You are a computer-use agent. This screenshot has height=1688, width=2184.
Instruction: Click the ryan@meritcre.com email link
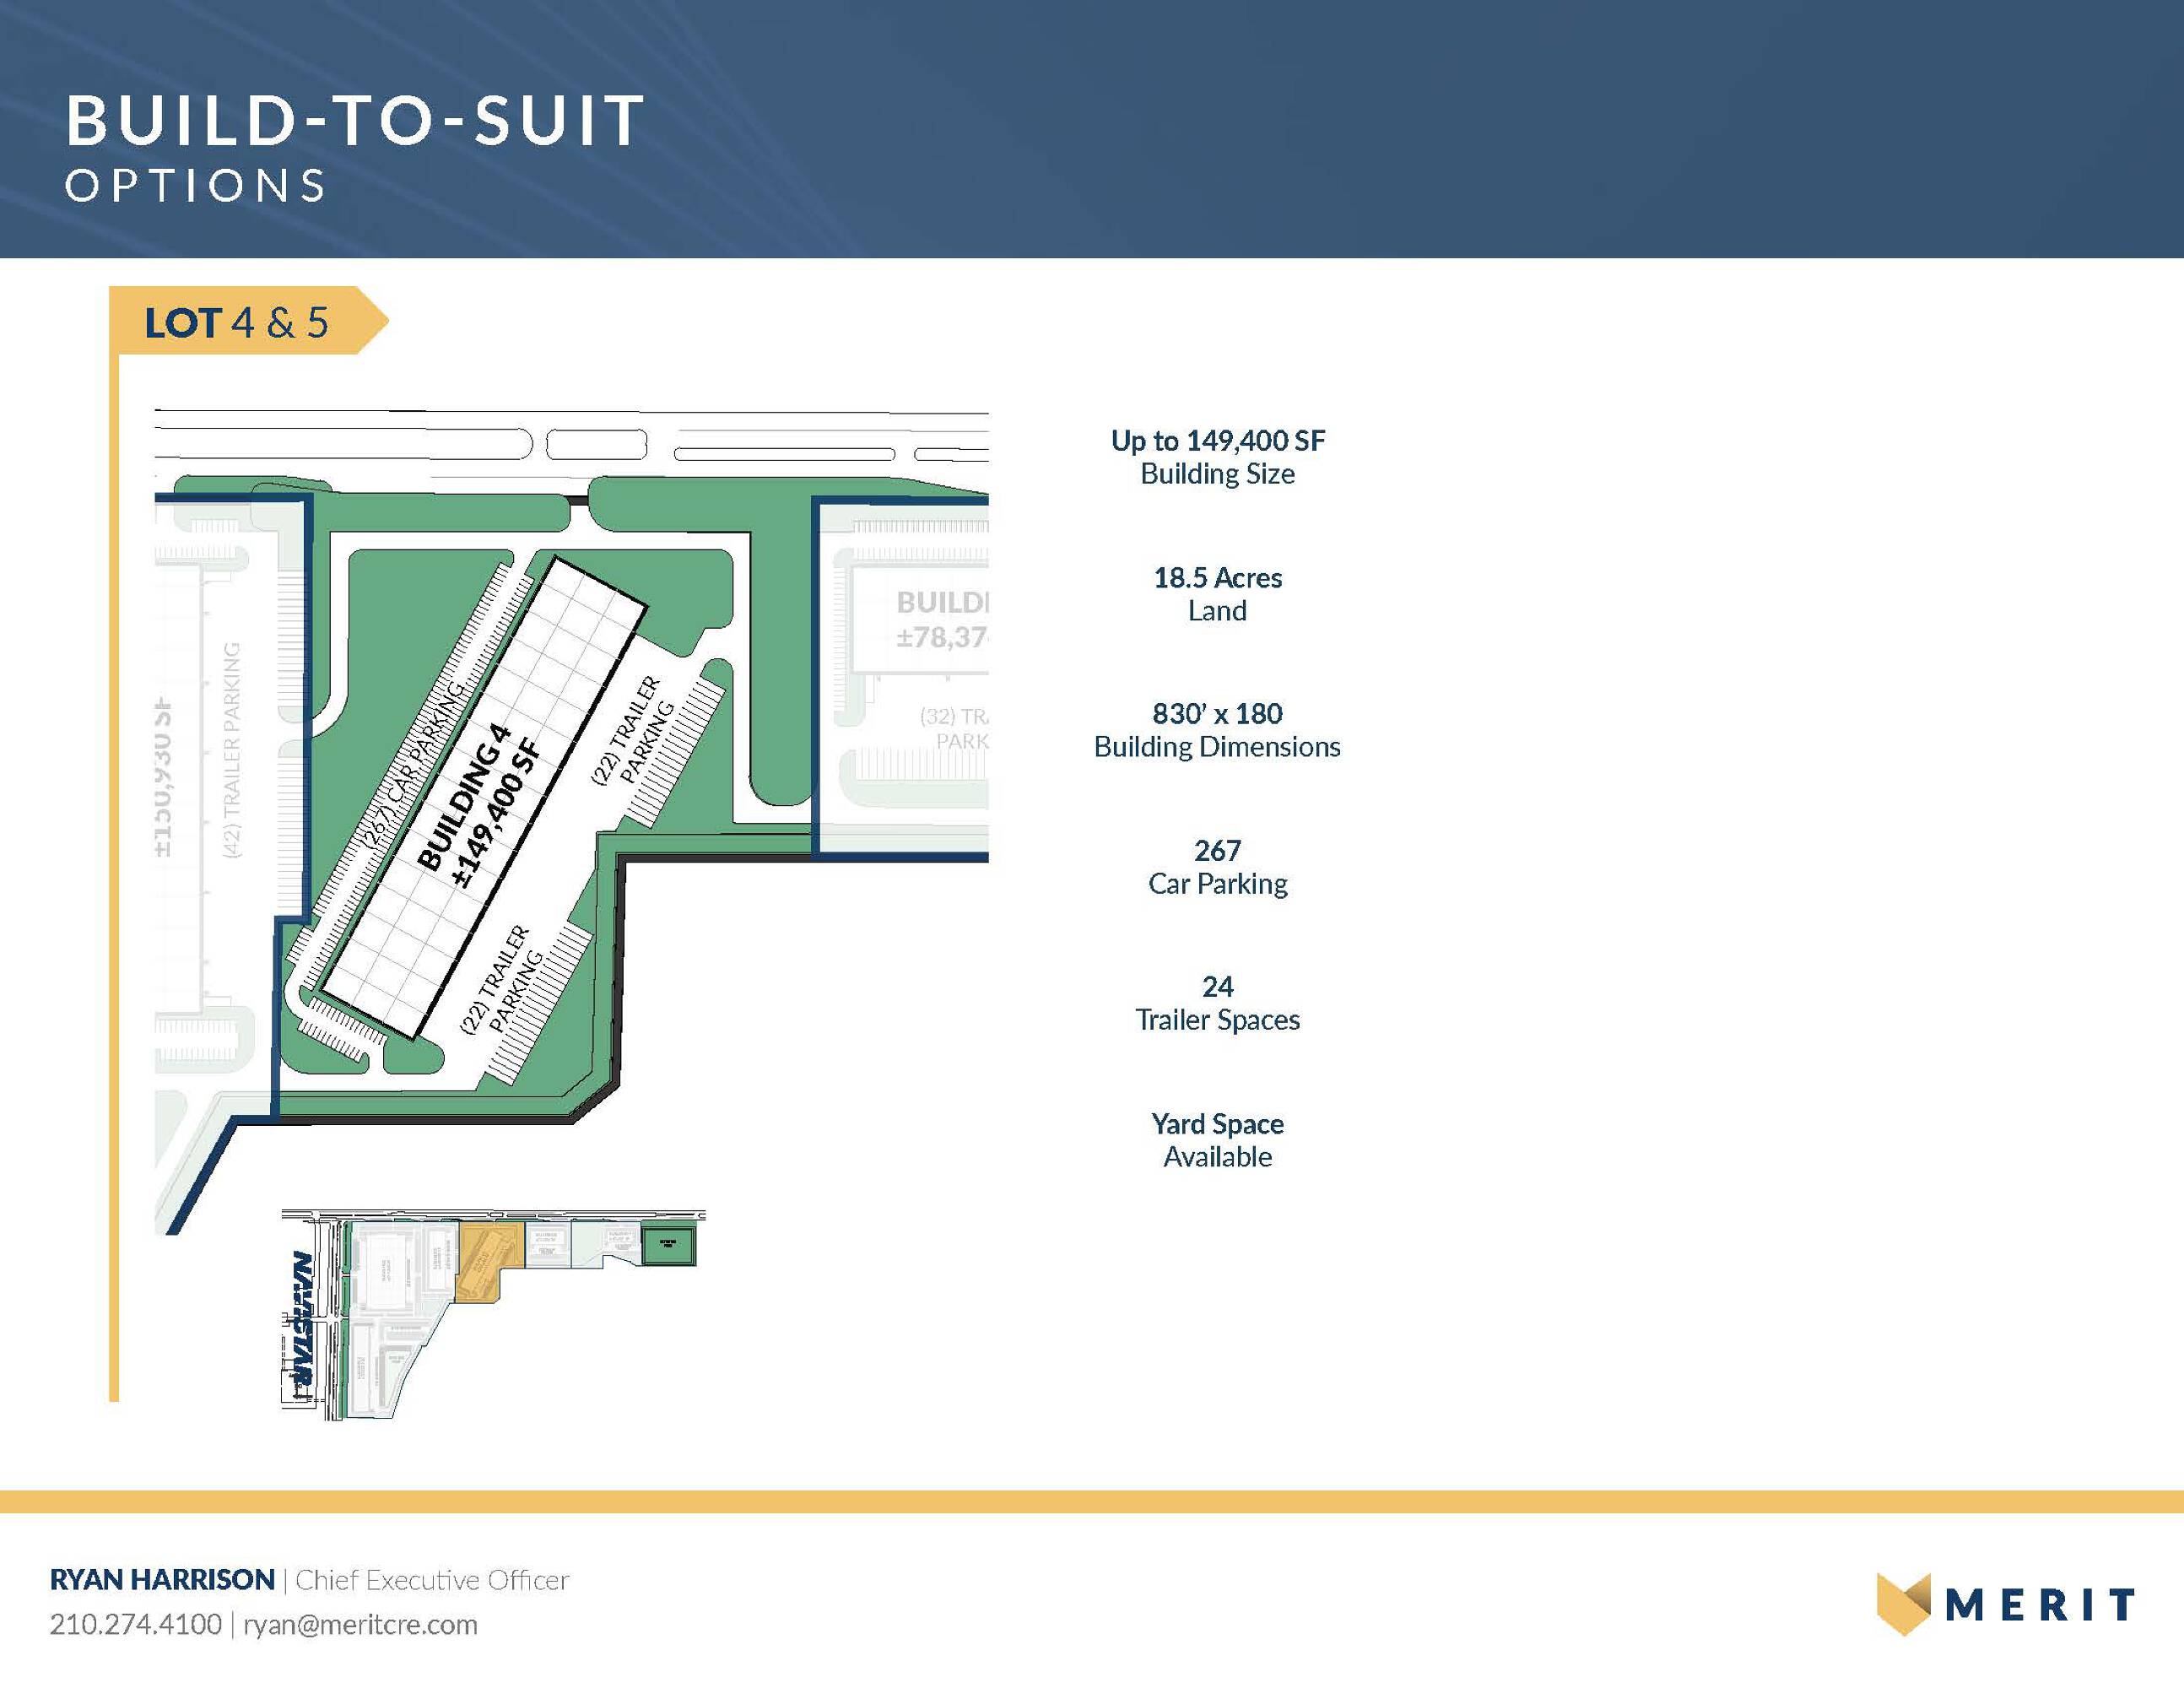(360, 1625)
